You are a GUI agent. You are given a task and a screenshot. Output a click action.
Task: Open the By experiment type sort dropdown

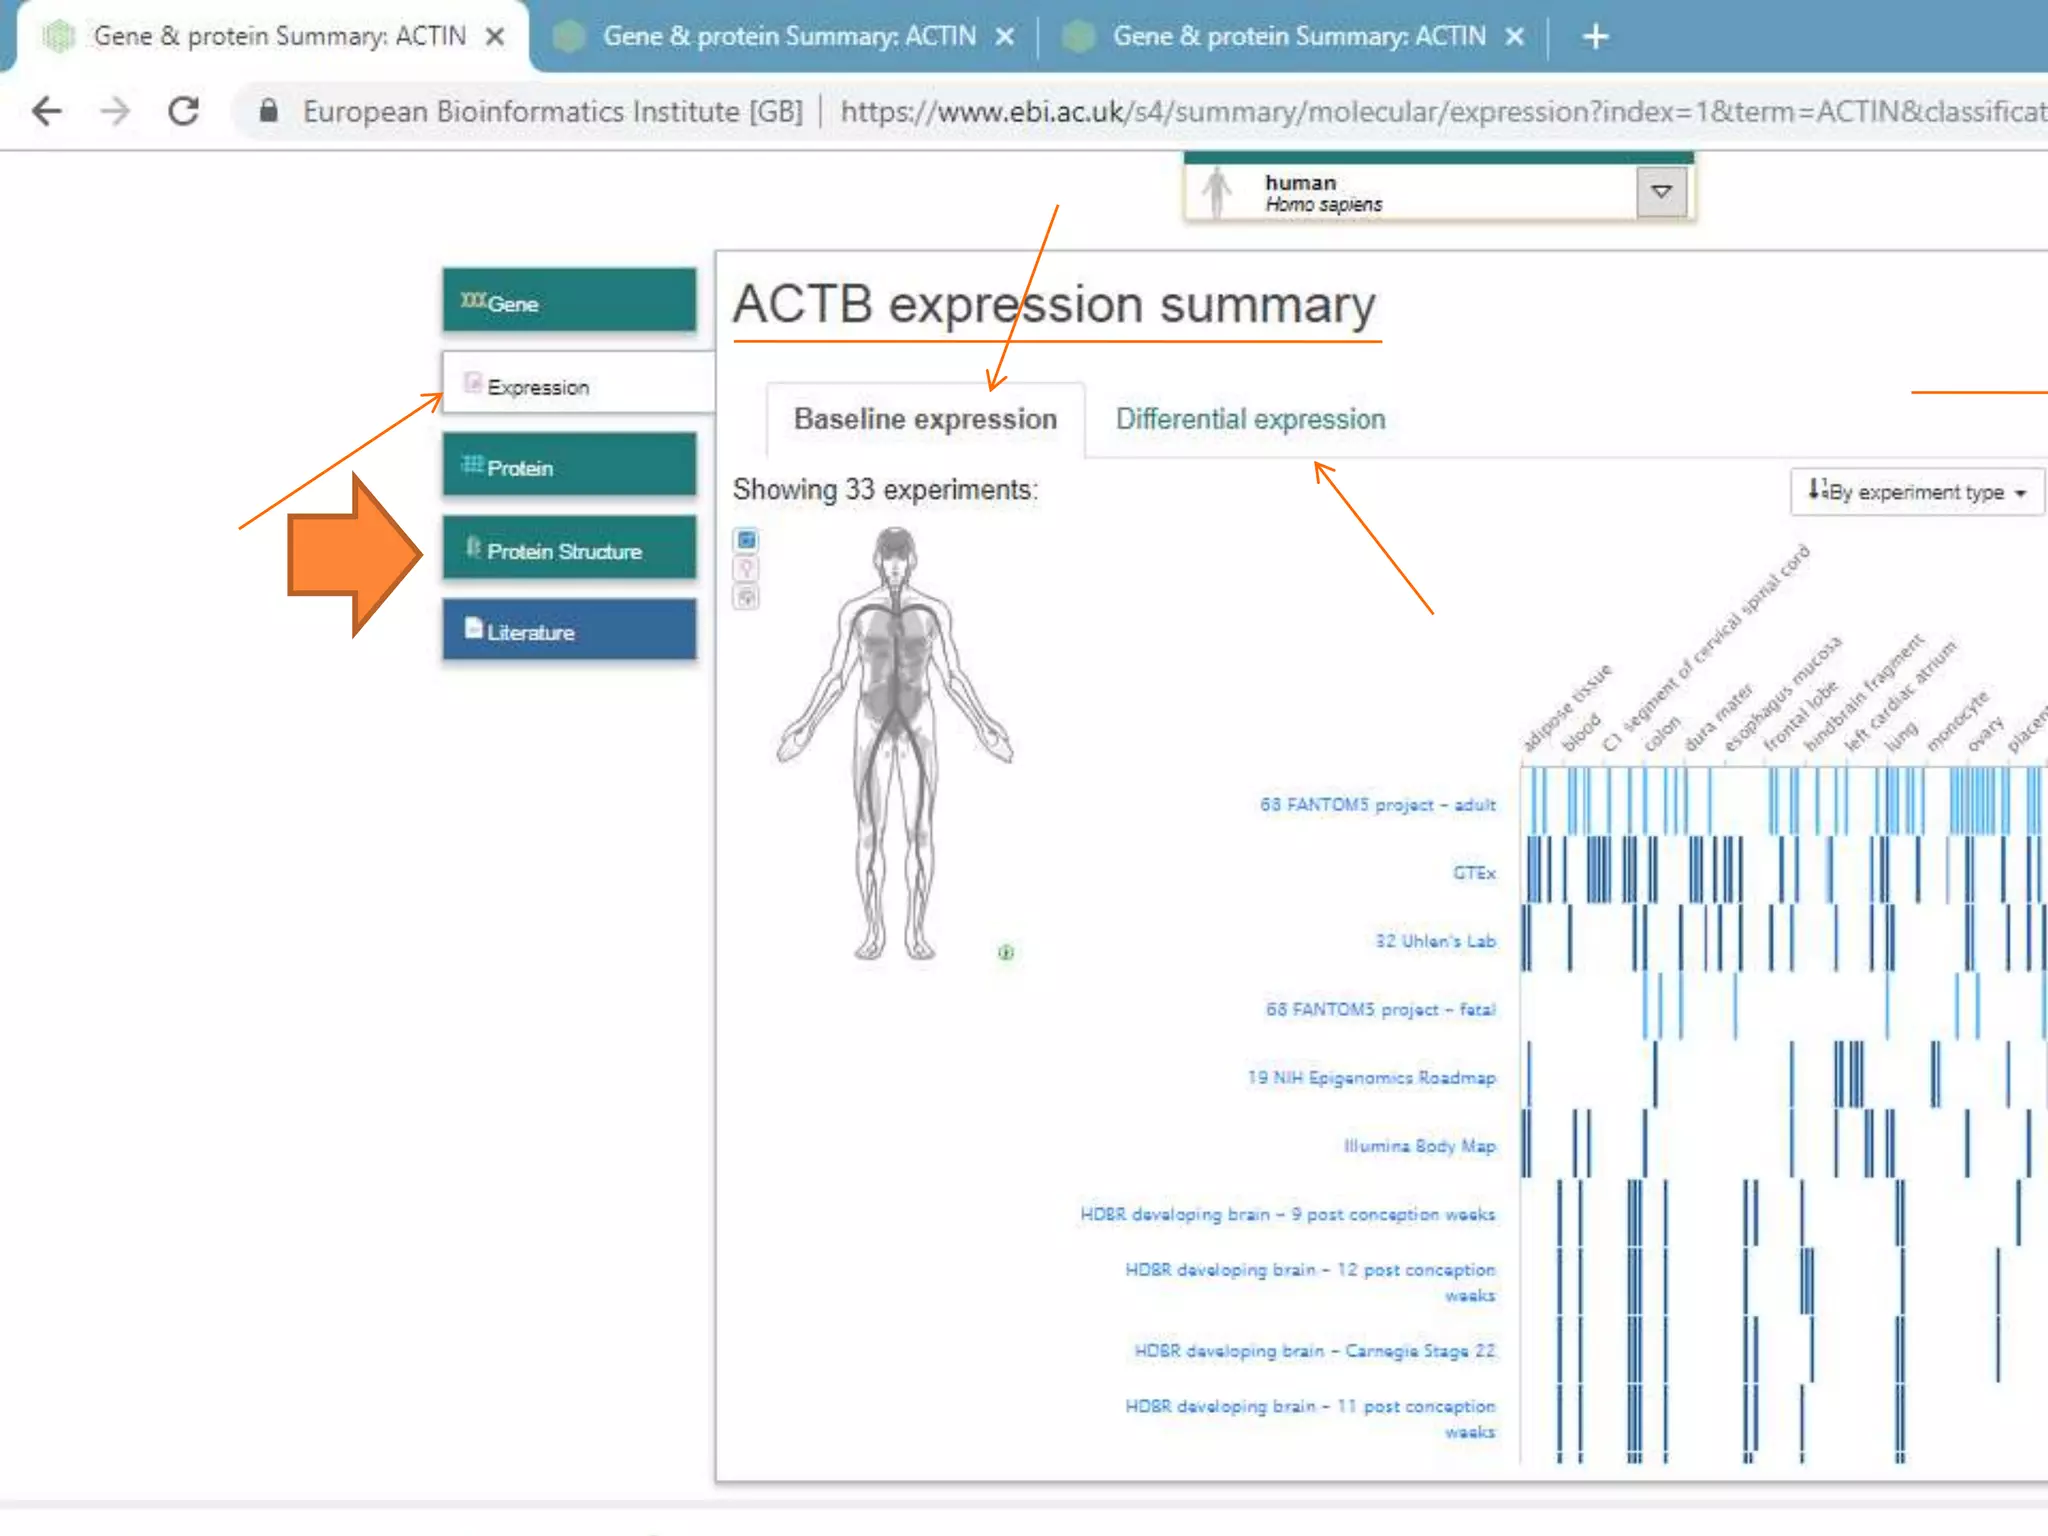coord(1915,492)
